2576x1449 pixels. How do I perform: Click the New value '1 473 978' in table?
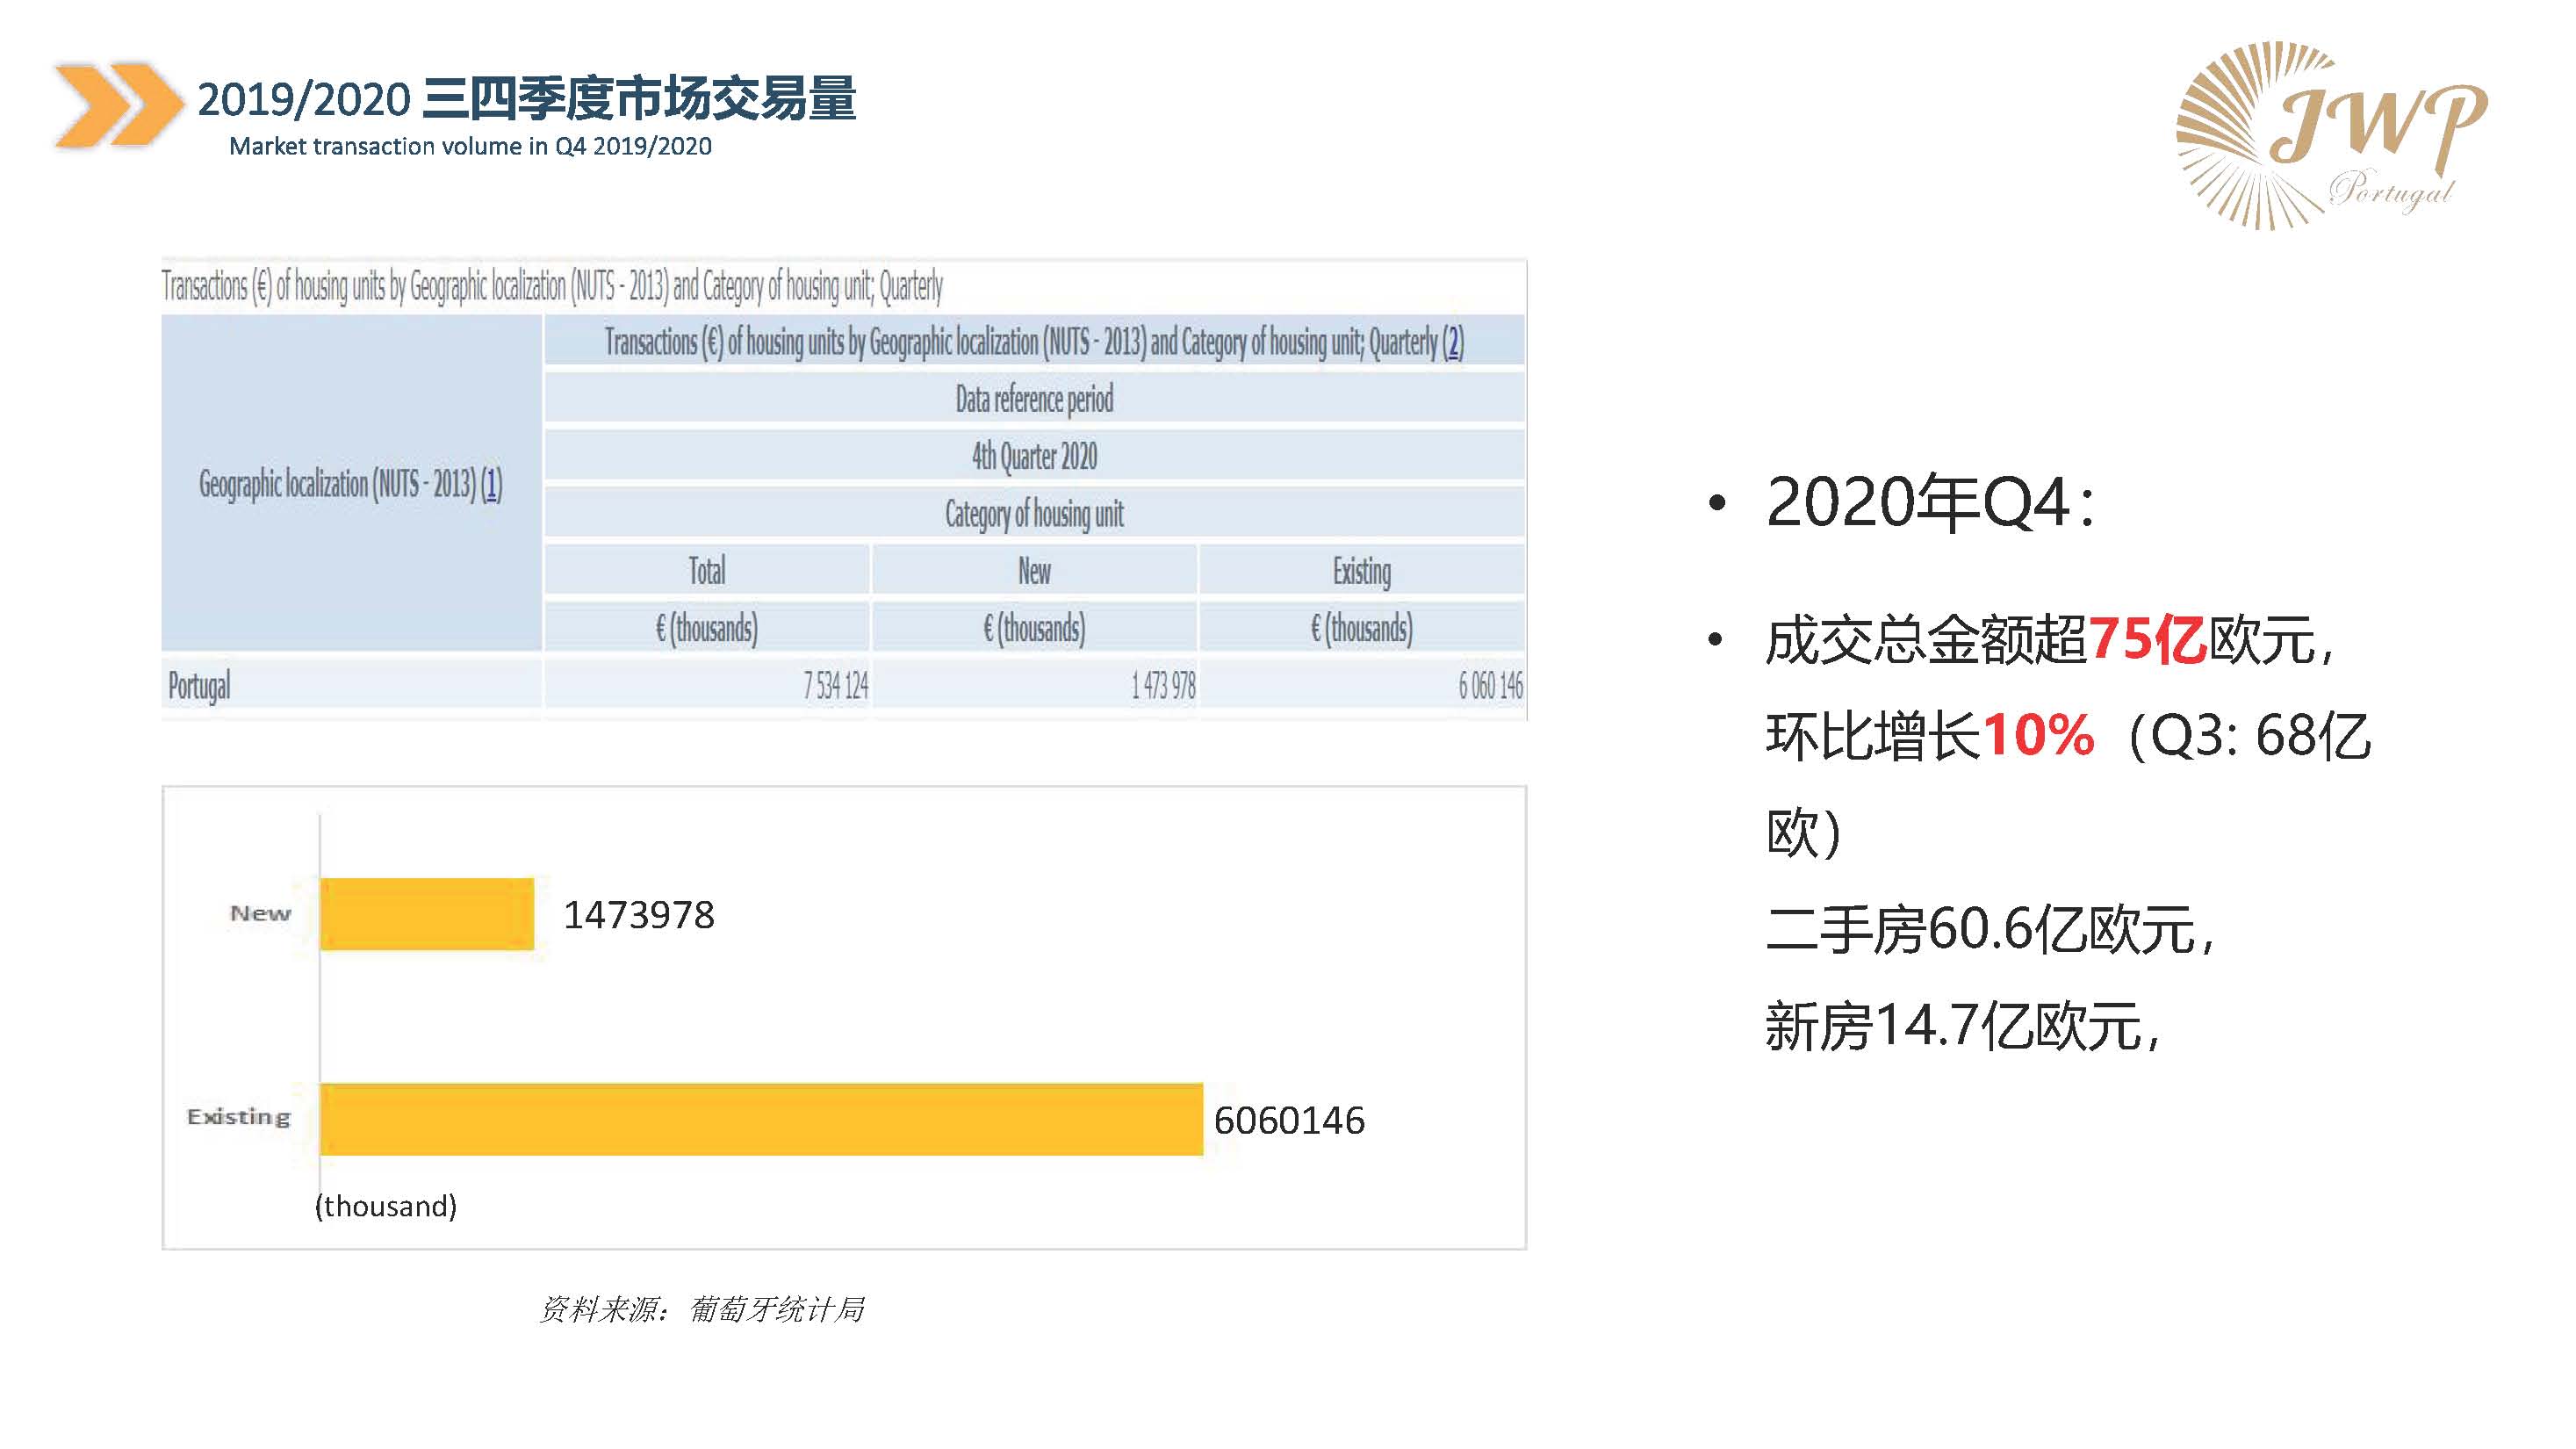(1163, 685)
